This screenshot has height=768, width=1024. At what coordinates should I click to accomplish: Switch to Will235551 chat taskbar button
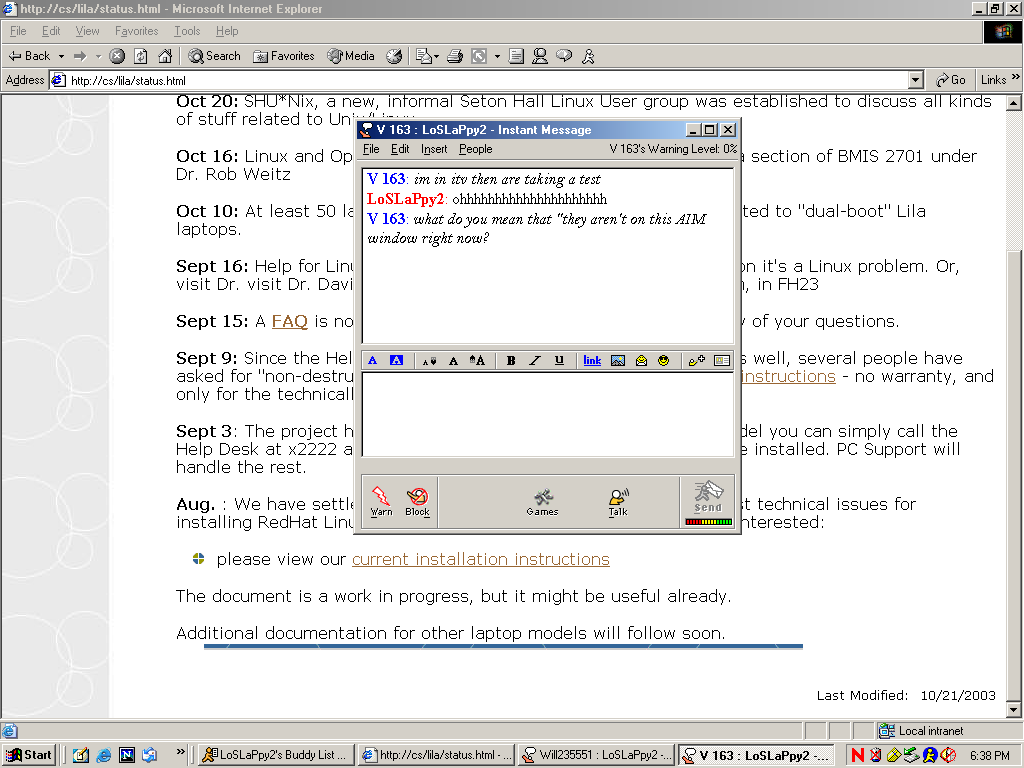point(597,755)
